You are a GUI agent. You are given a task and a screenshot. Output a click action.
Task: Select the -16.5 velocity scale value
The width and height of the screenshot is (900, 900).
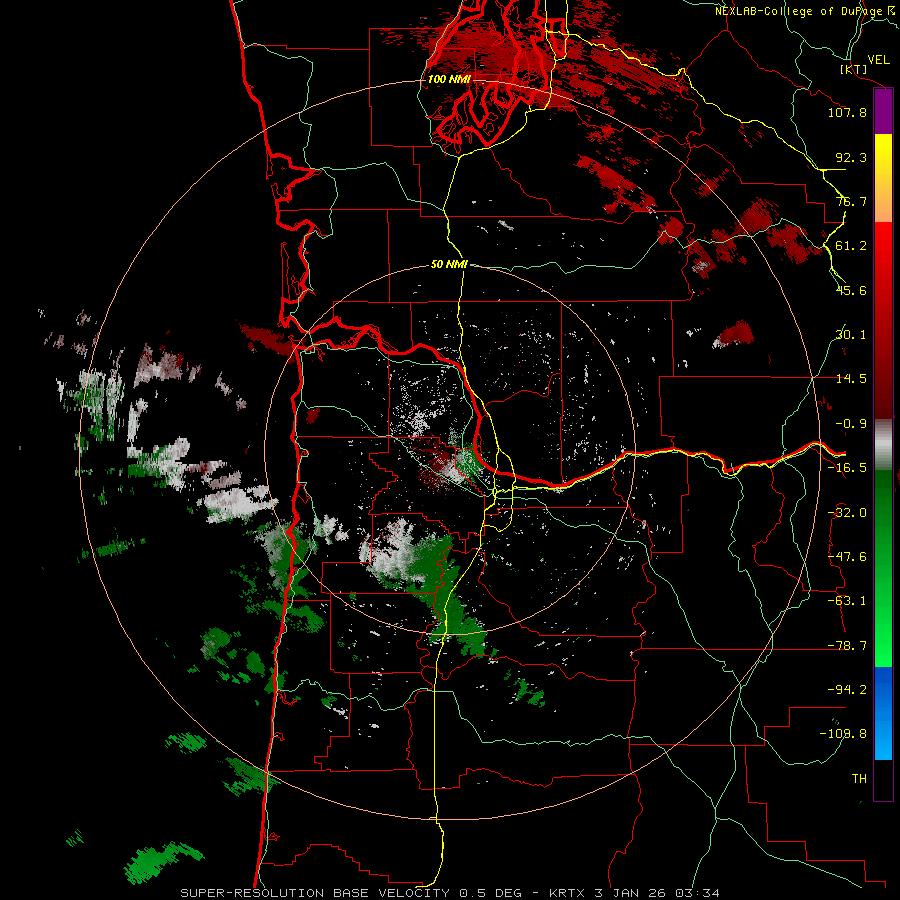(x=847, y=468)
